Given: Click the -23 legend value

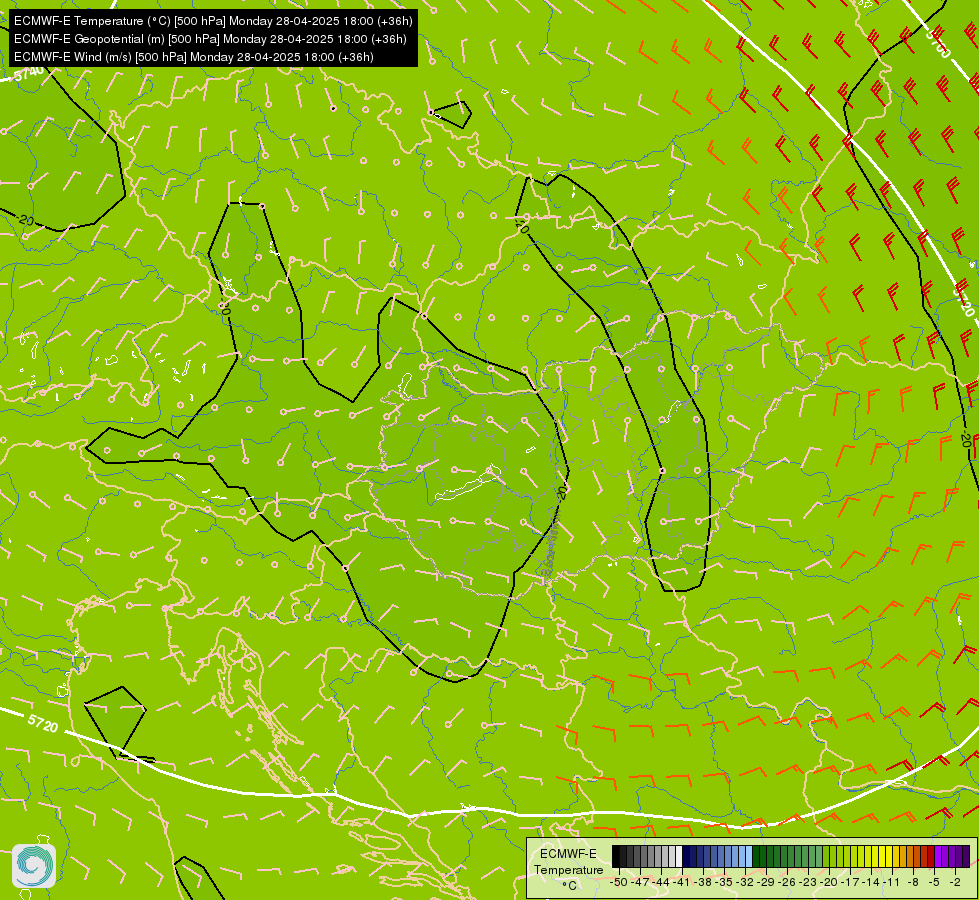Looking at the screenshot, I should tap(809, 882).
